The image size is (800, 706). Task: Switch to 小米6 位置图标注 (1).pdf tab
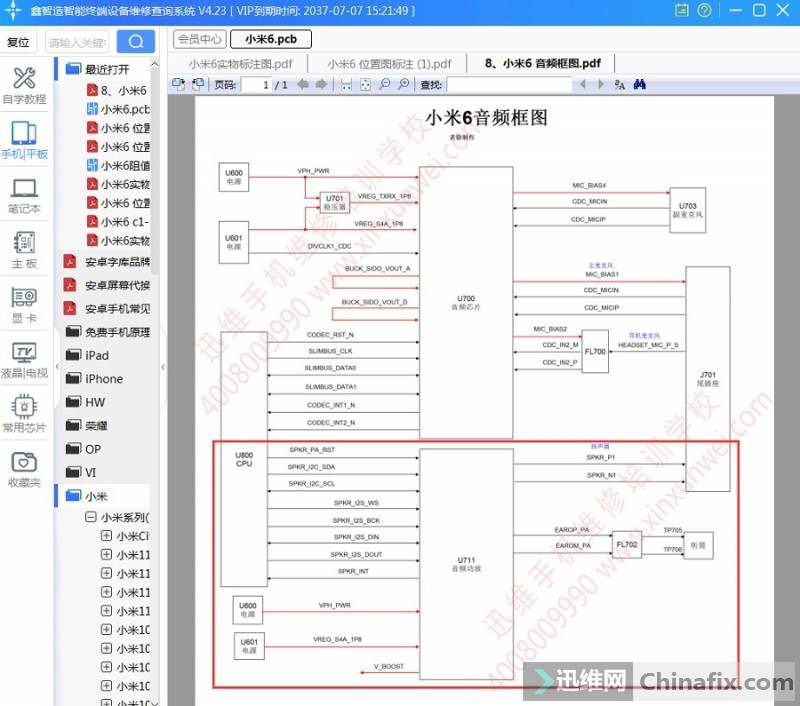pyautogui.click(x=392, y=63)
